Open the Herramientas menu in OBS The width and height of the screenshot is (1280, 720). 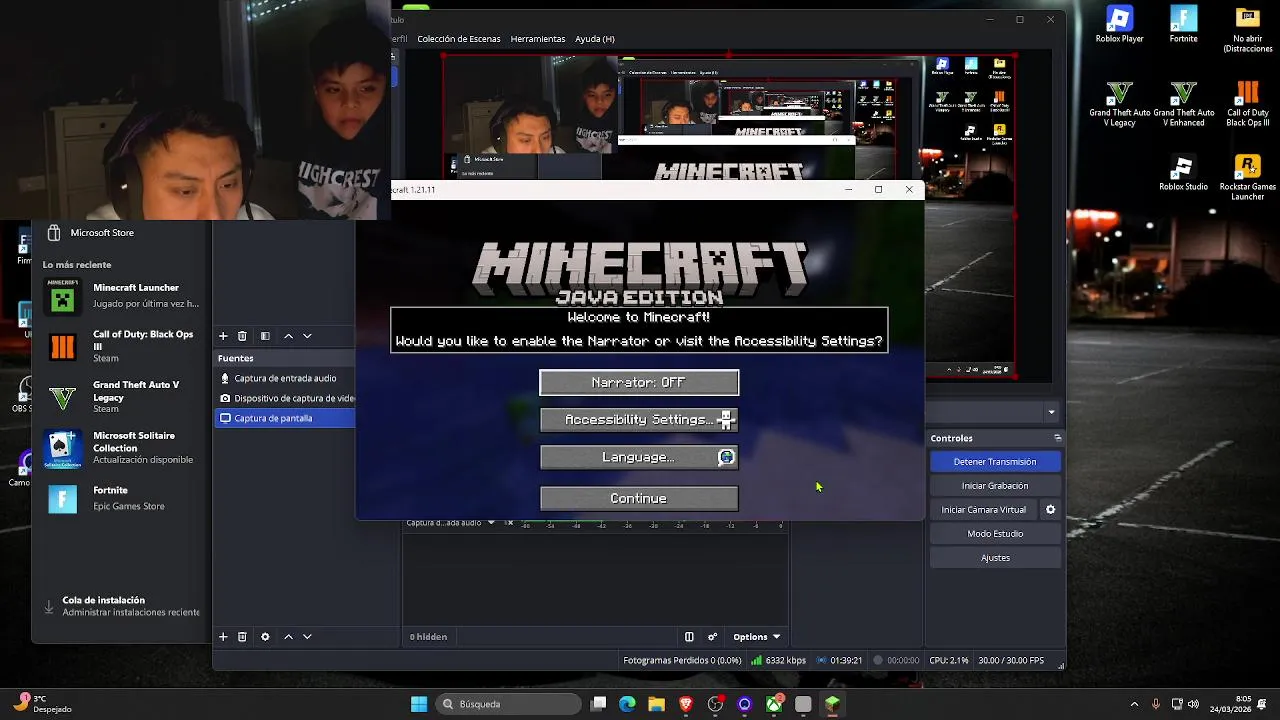538,39
